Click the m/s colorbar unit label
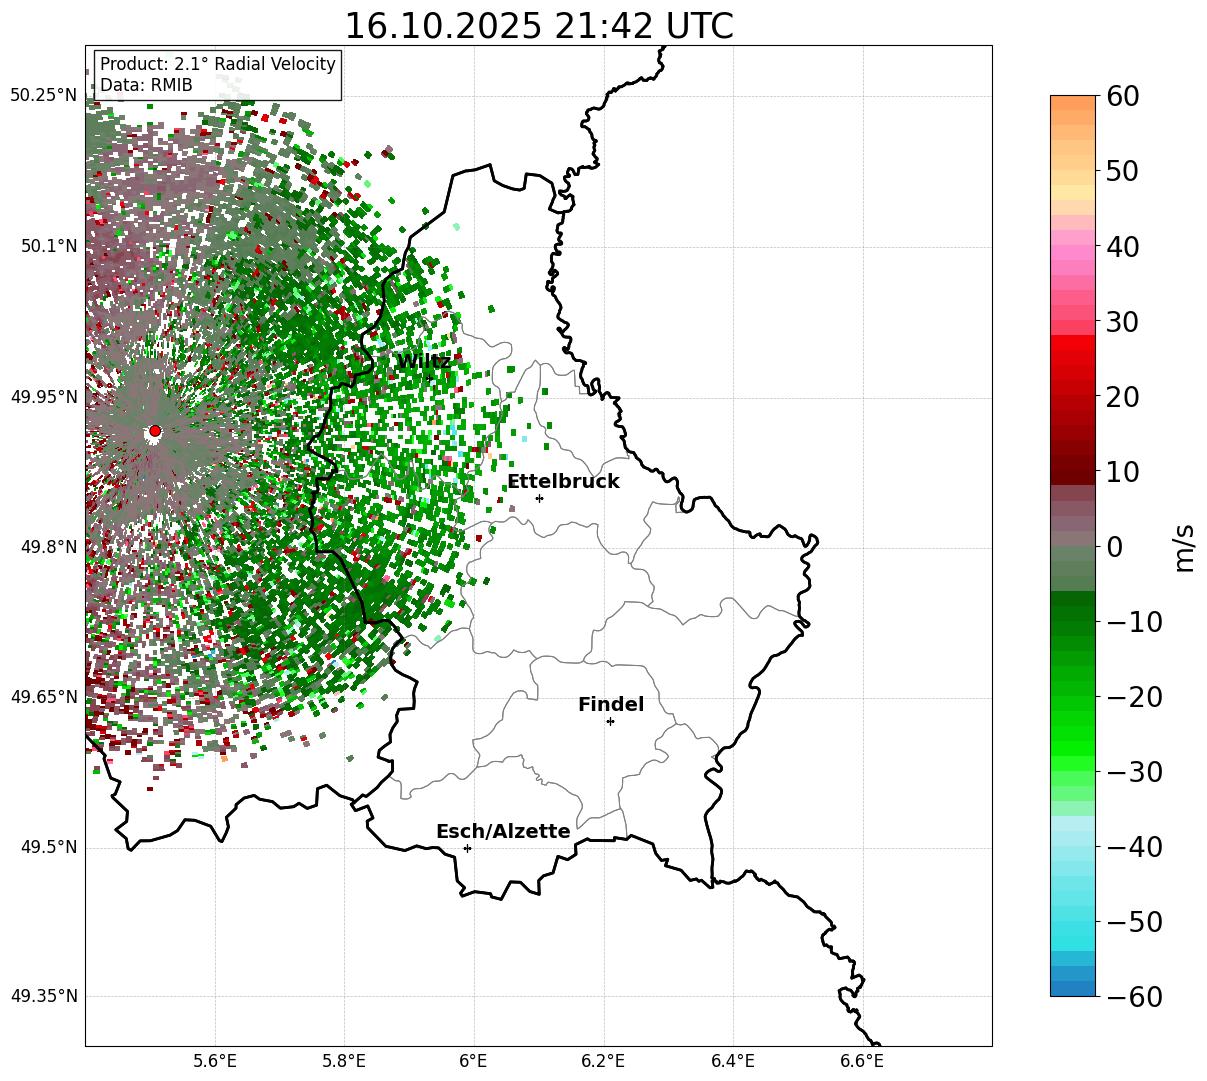Viewport: 1207px width, 1081px height. pos(1185,546)
